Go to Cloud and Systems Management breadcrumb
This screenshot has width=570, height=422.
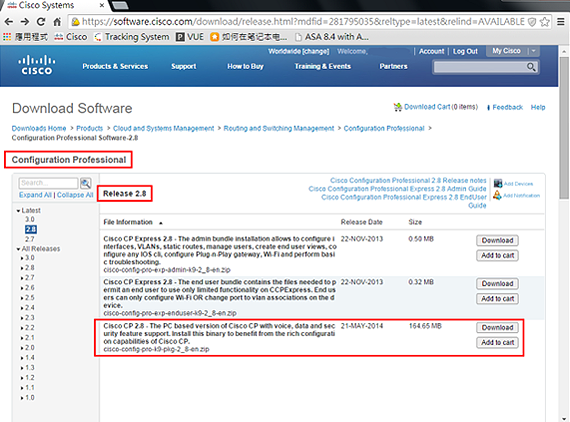click(x=164, y=128)
